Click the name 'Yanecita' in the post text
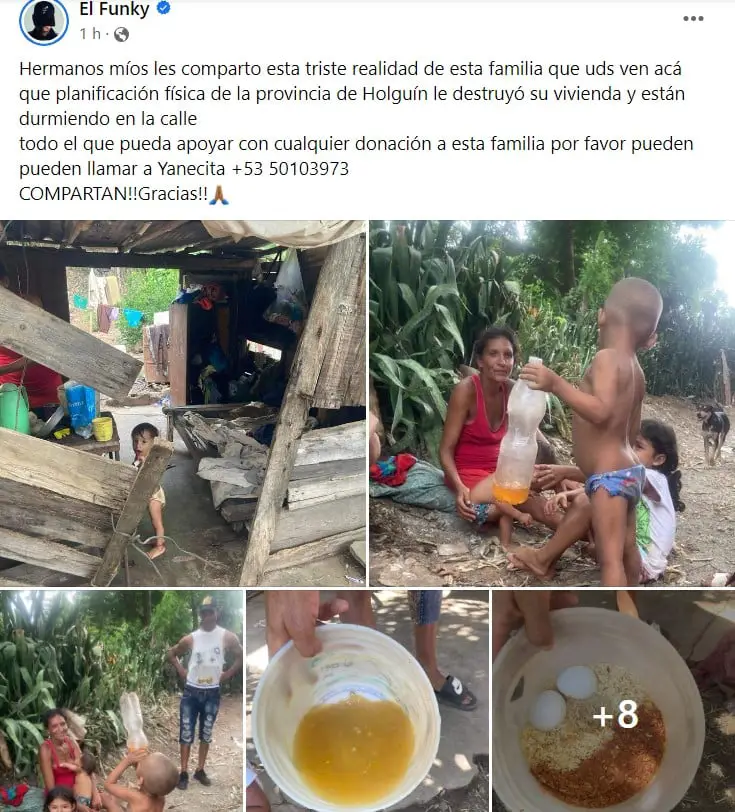Image resolution: width=735 pixels, height=812 pixels. coord(191,169)
